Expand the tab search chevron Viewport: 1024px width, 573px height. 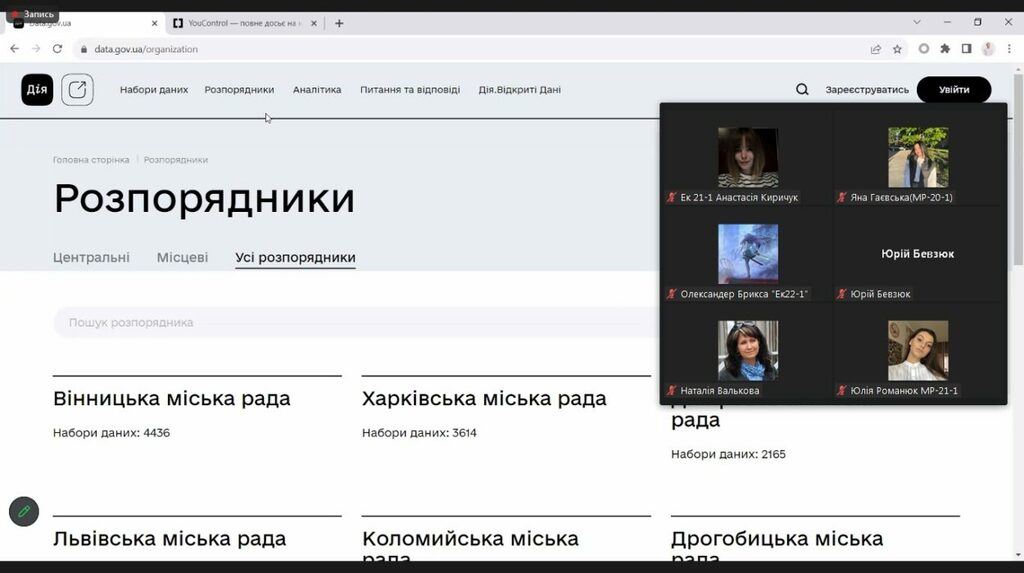tap(917, 22)
